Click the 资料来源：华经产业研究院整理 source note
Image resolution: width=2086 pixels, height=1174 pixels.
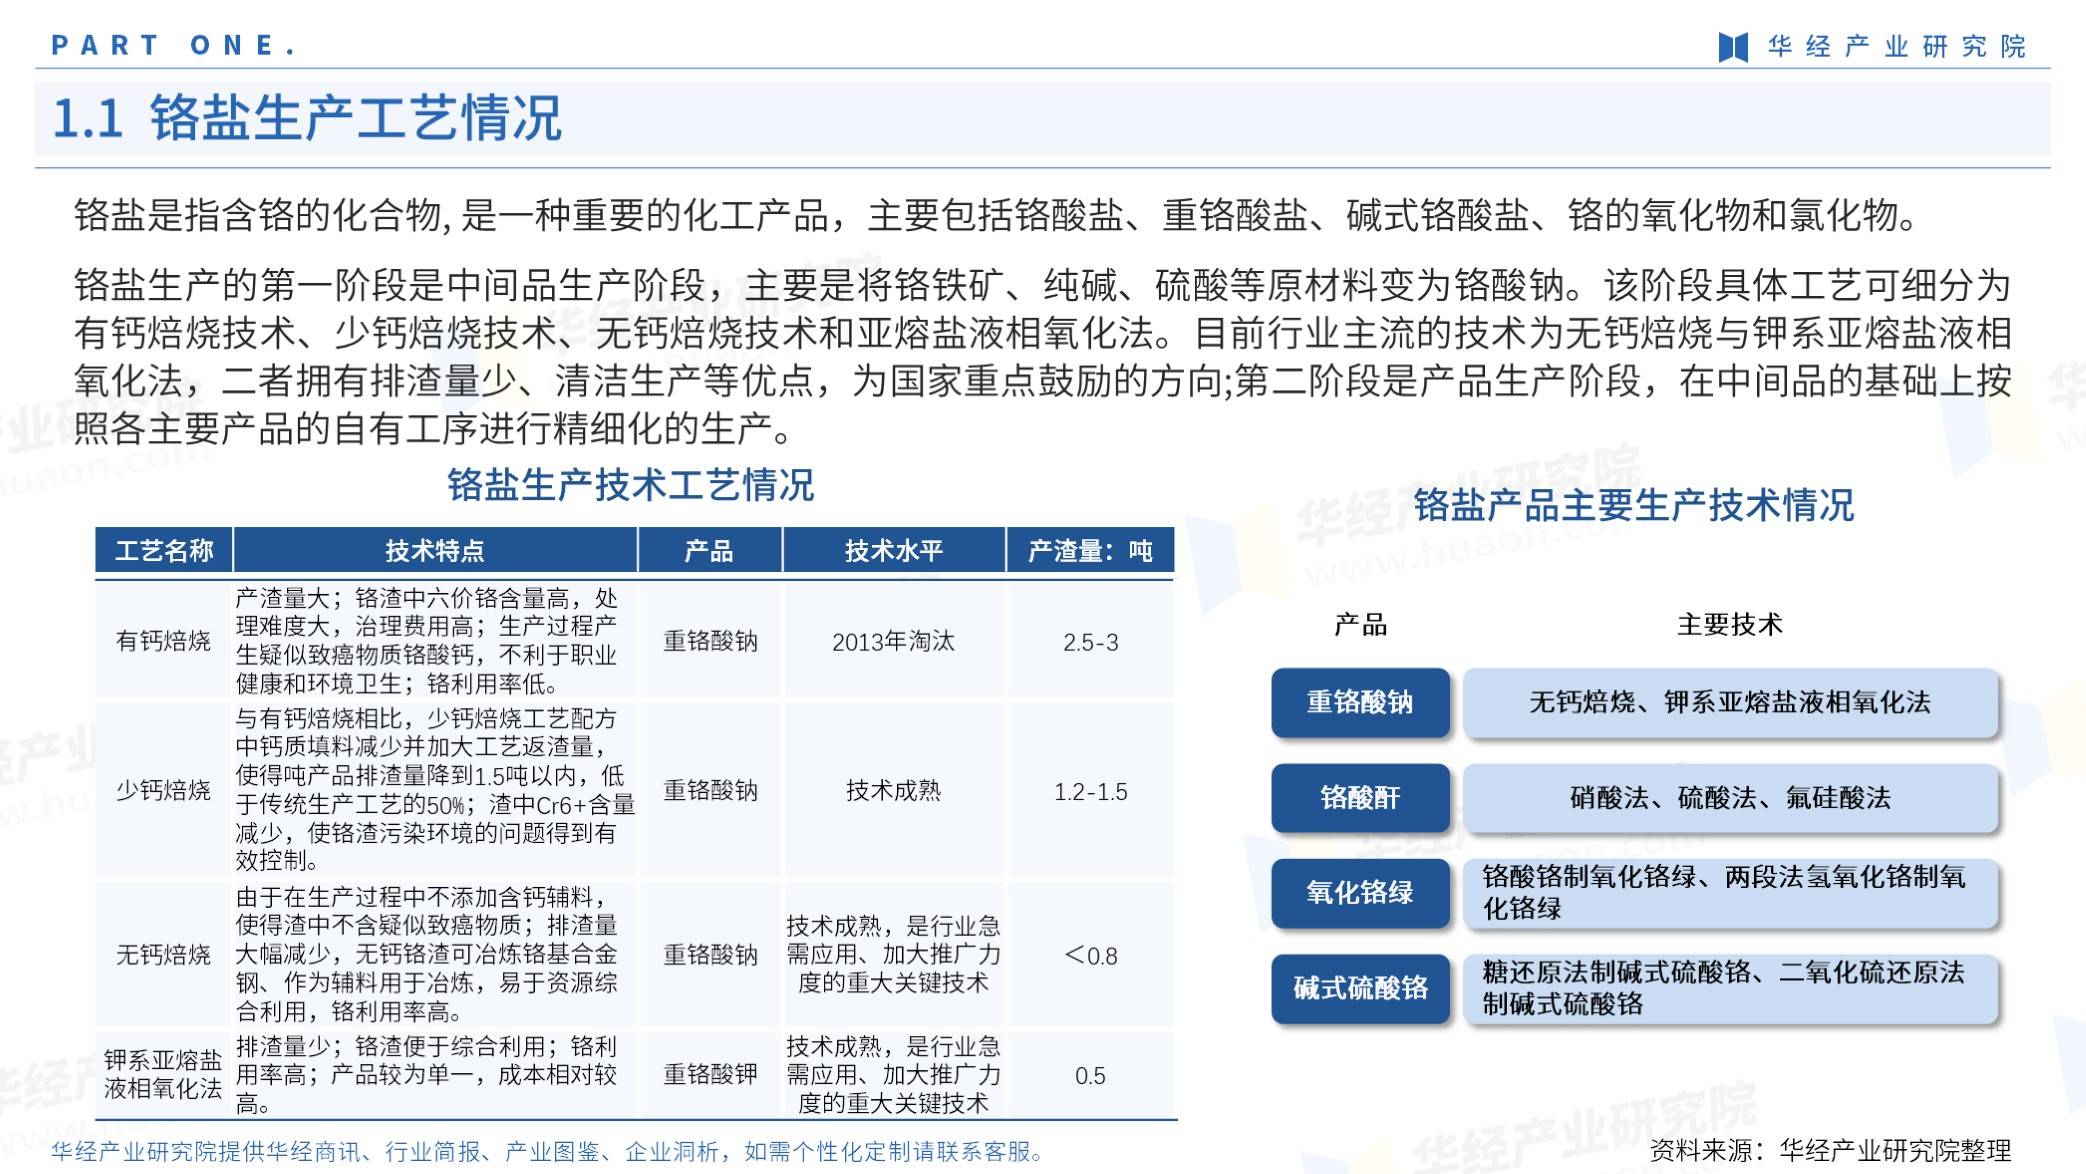pos(1830,1152)
